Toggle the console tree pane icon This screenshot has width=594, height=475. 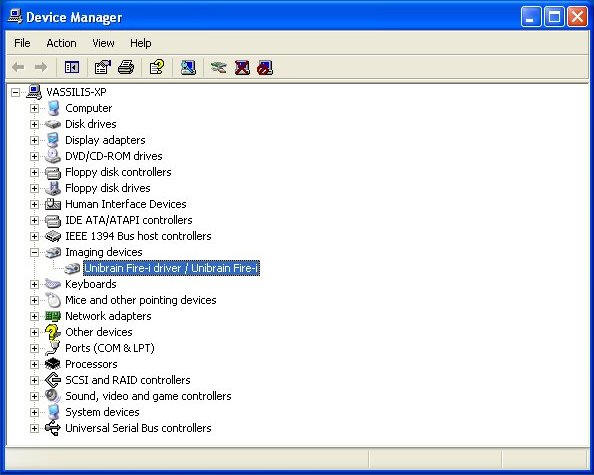[72, 68]
